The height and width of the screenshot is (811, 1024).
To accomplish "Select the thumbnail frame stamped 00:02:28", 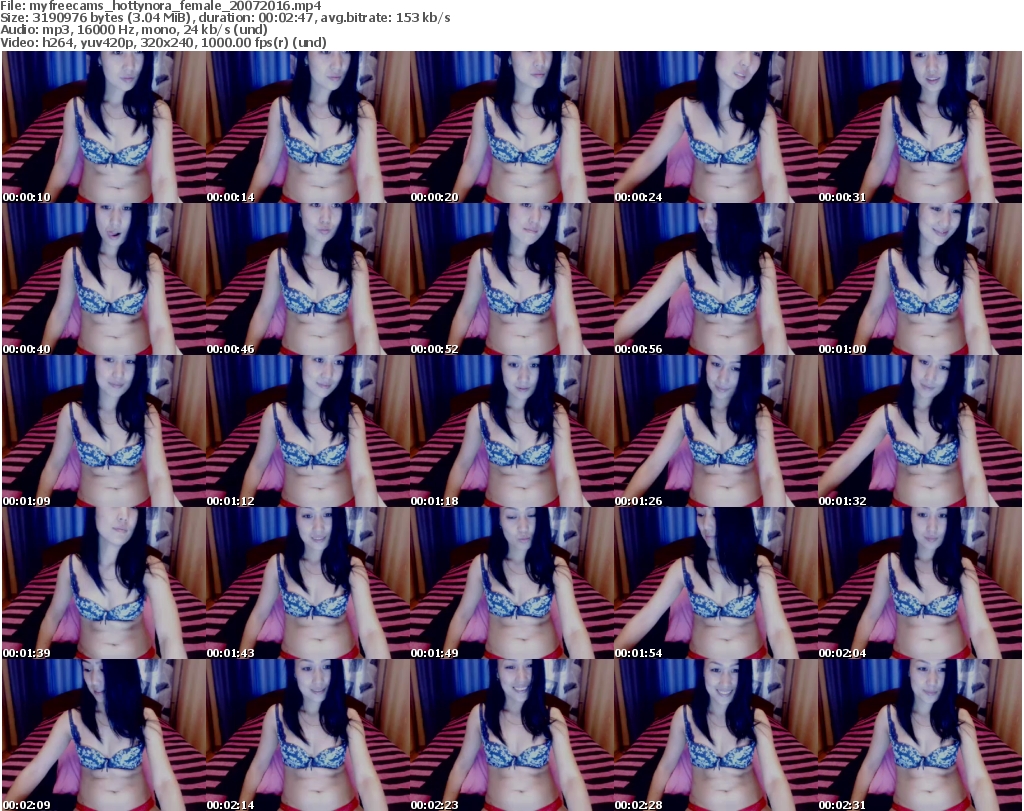I will pos(715,735).
